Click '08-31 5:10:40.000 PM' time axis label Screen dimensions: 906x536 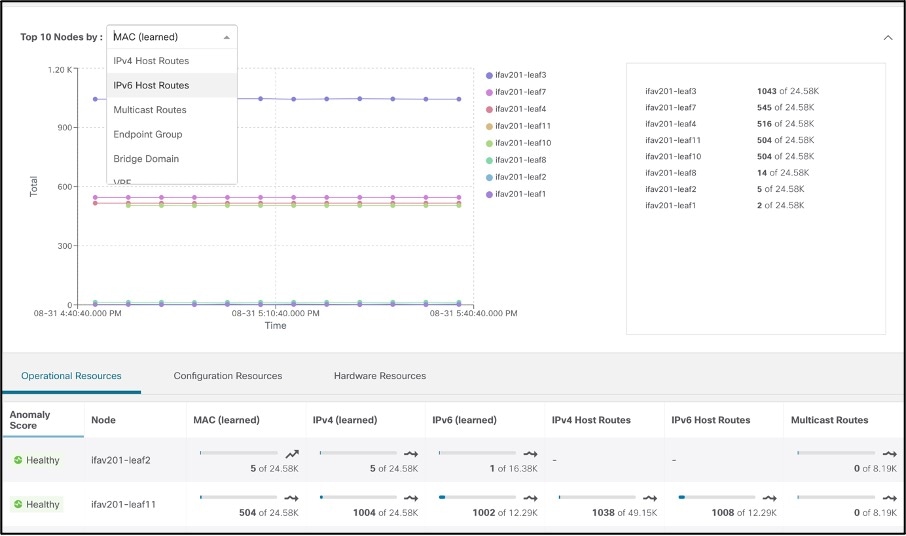tap(276, 314)
